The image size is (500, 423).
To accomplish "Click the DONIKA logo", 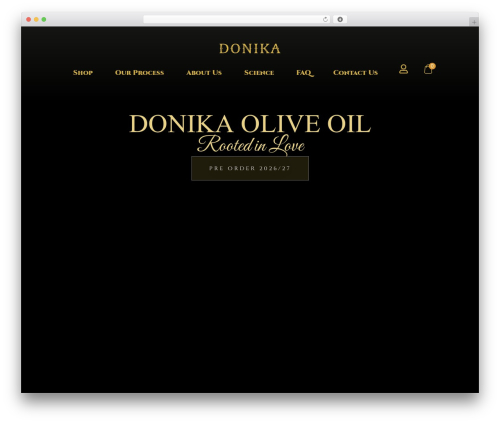I will pyautogui.click(x=250, y=49).
